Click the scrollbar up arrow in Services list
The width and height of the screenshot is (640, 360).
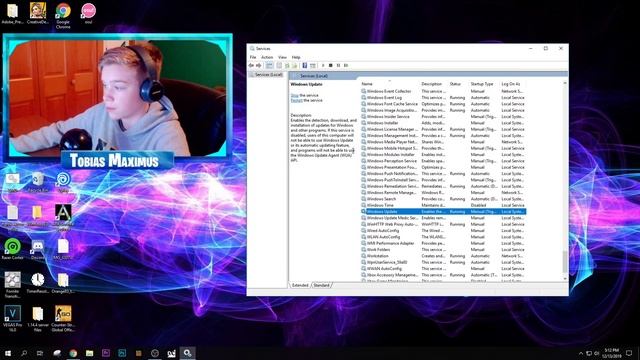pos(565,83)
